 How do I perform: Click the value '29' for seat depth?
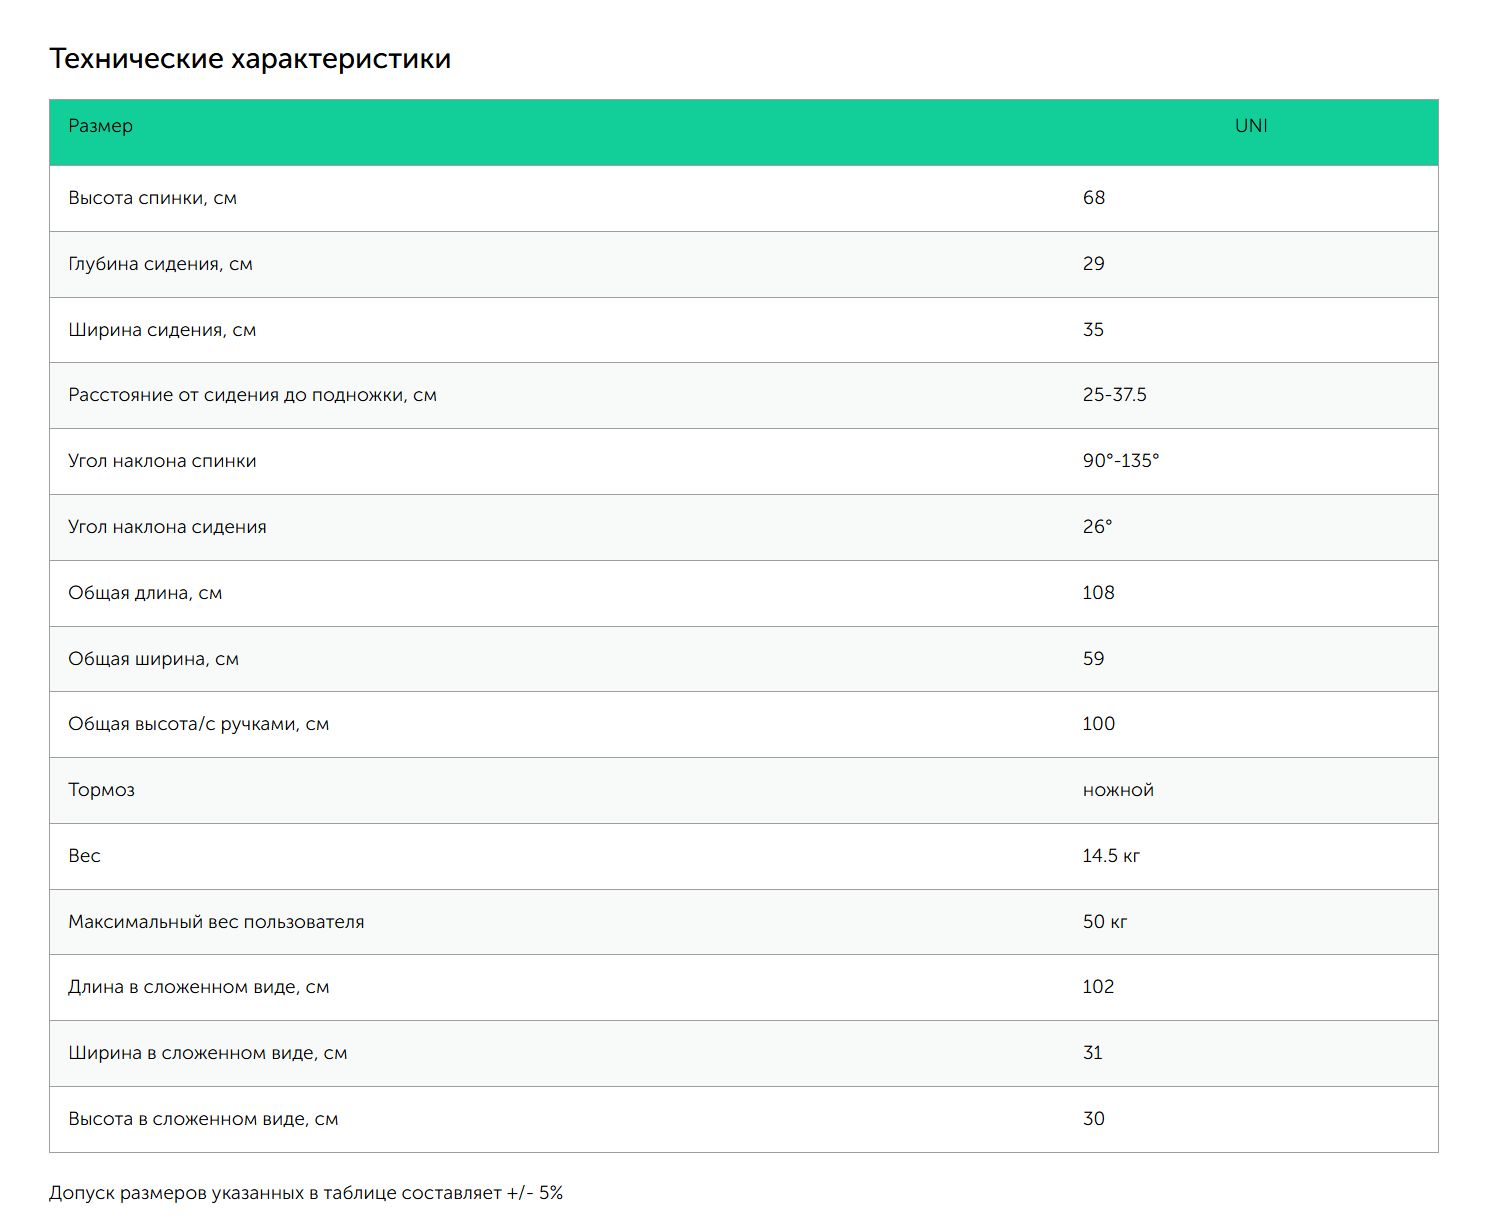coord(1093,264)
